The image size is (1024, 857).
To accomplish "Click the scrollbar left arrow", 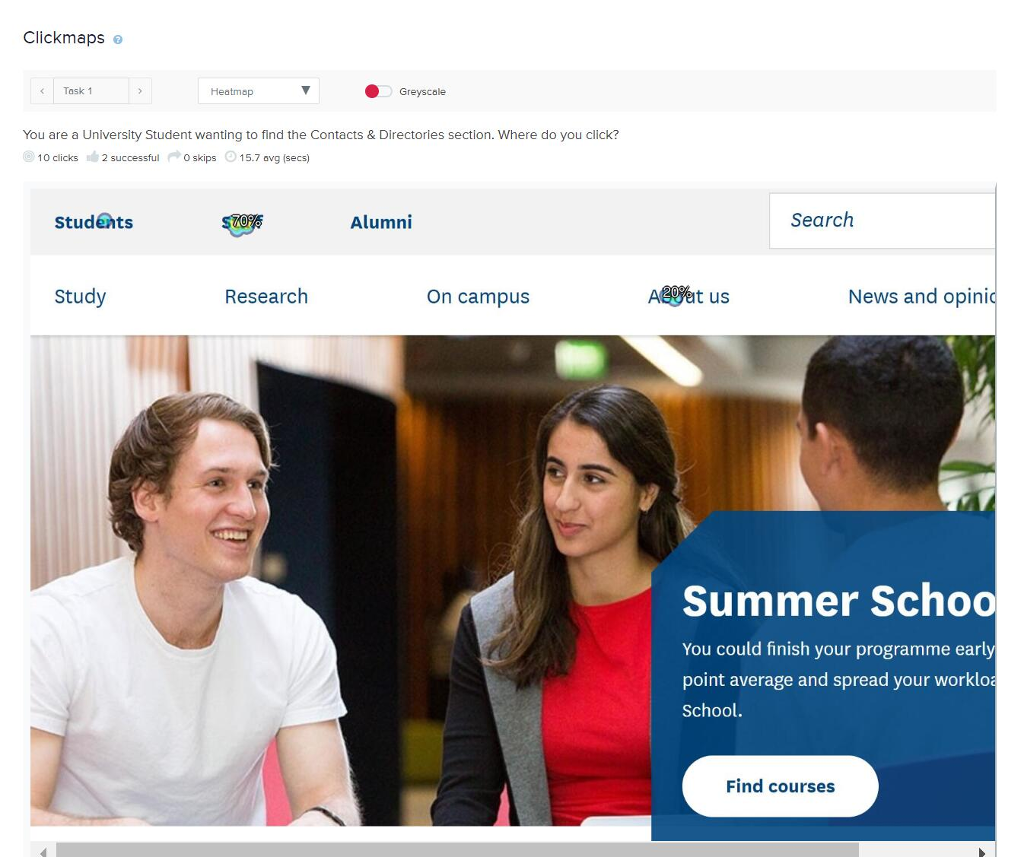I will tap(43, 852).
